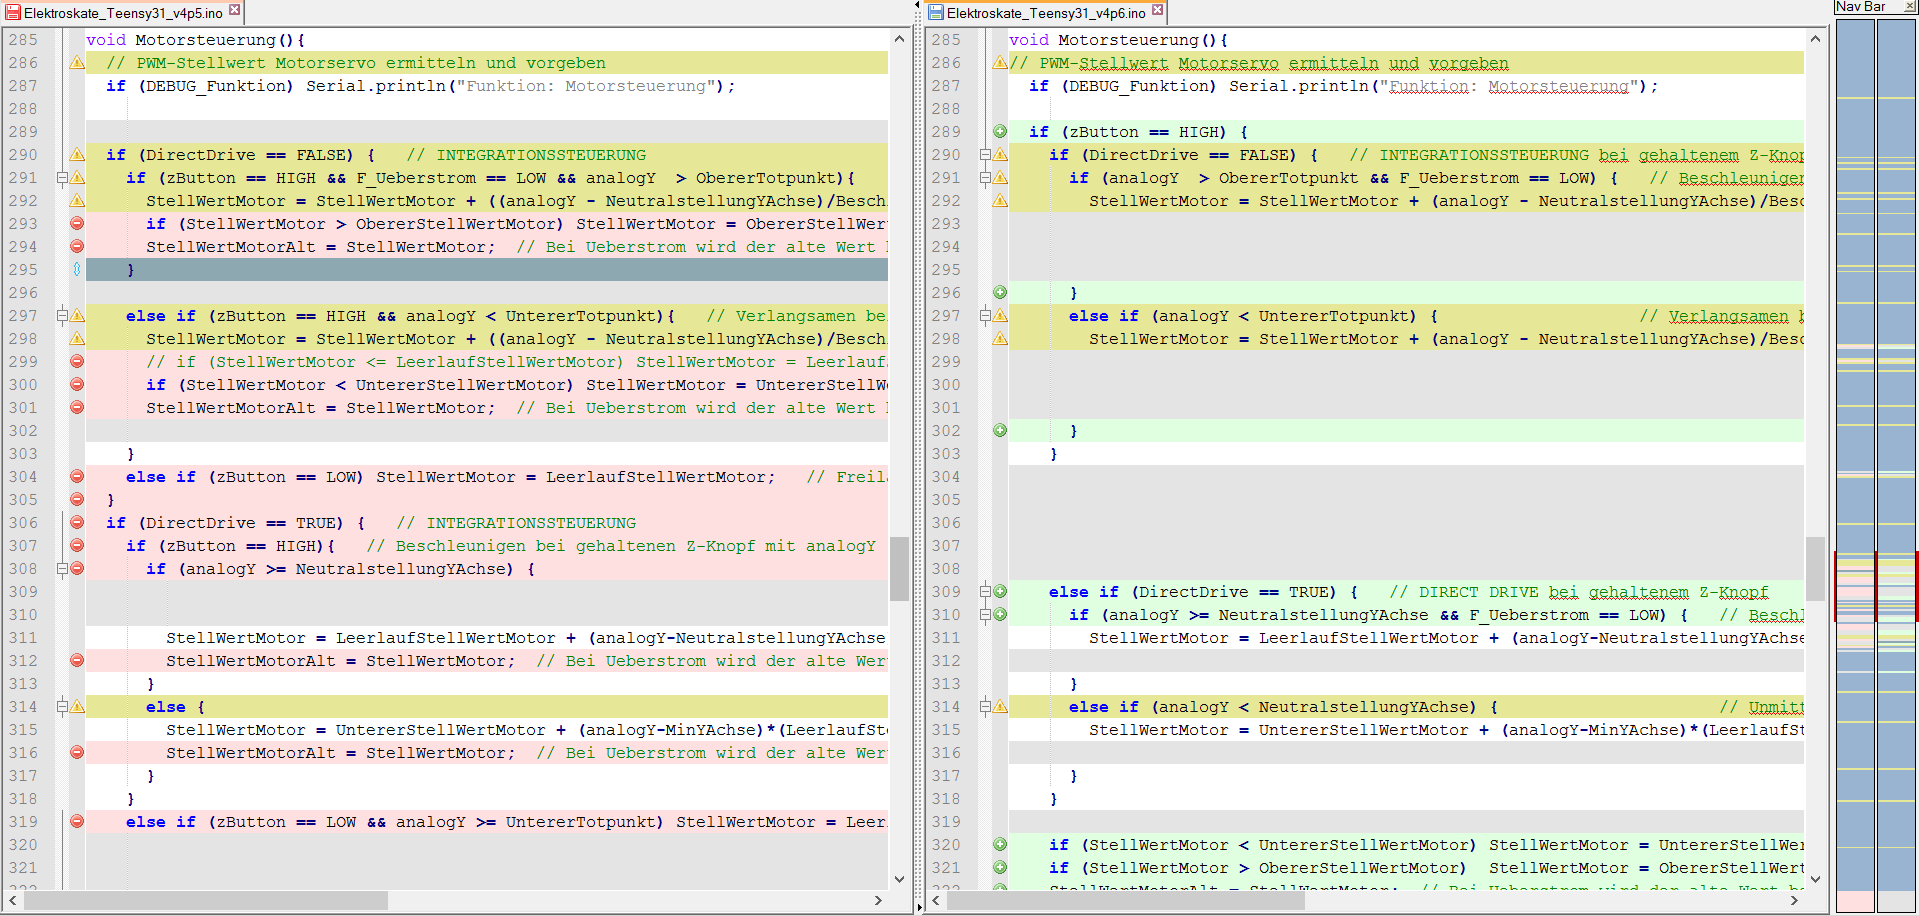Viewport: 1919px width, 916px height.
Task: Click the red minus marker on left line 312
Action: click(x=77, y=660)
